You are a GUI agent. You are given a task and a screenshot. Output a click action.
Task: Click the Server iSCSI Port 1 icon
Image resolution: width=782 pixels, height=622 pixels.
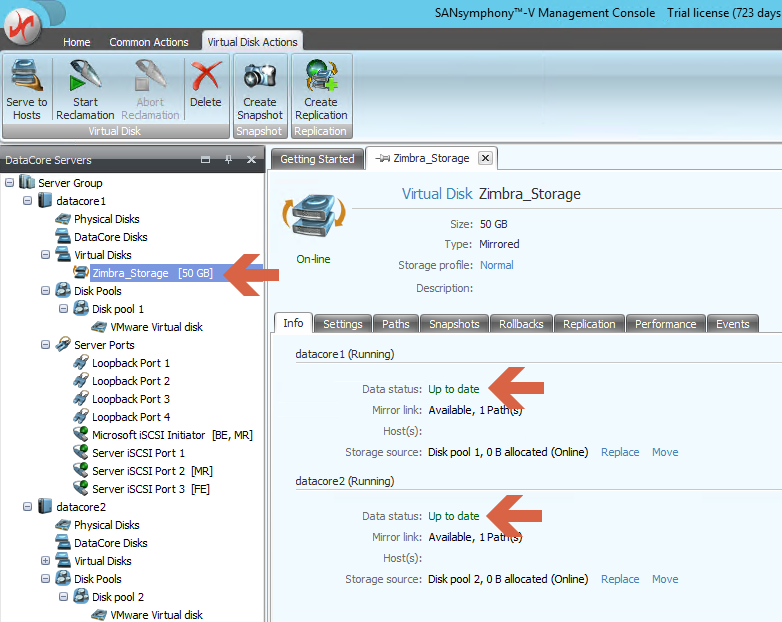pyautogui.click(x=81, y=452)
